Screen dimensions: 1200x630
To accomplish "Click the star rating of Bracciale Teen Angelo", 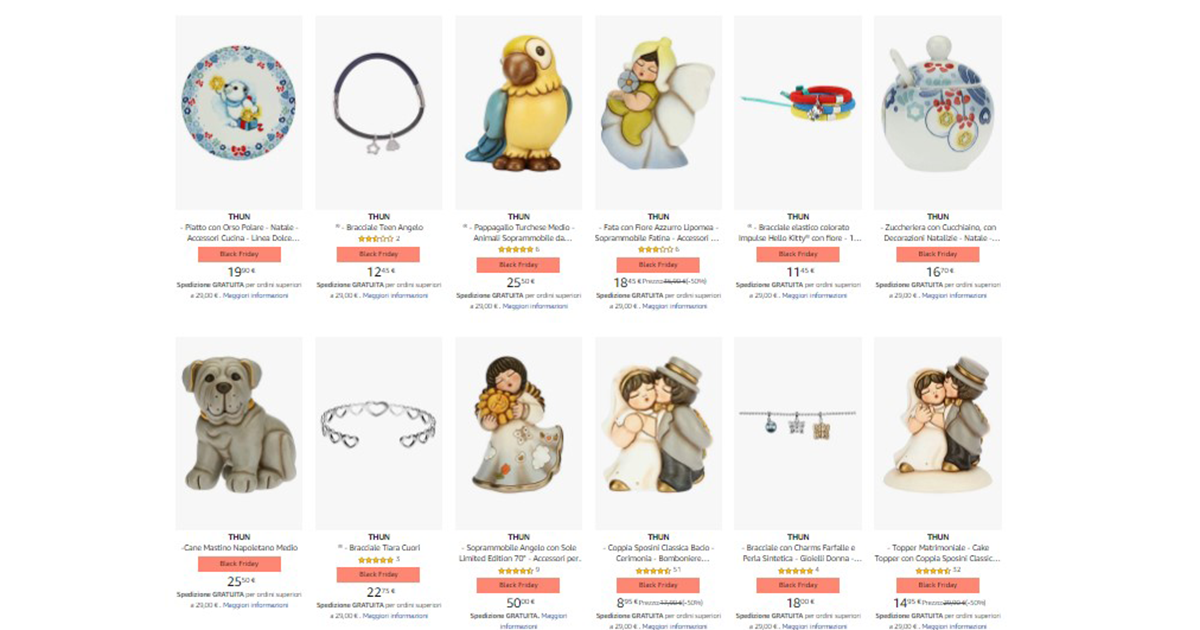I will click(x=375, y=240).
